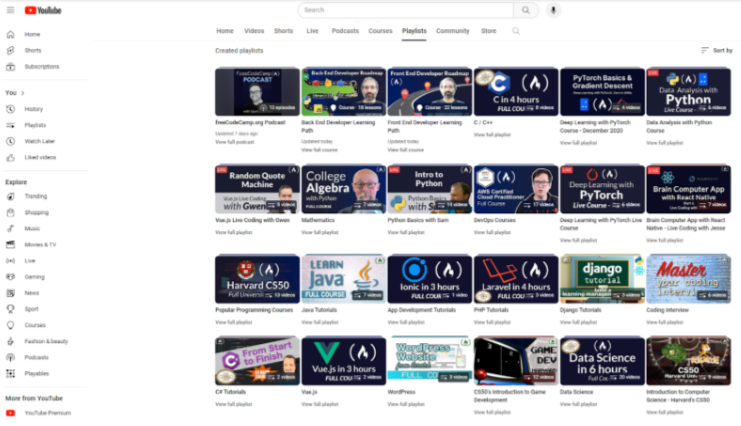Start voice search with microphone

point(553,10)
